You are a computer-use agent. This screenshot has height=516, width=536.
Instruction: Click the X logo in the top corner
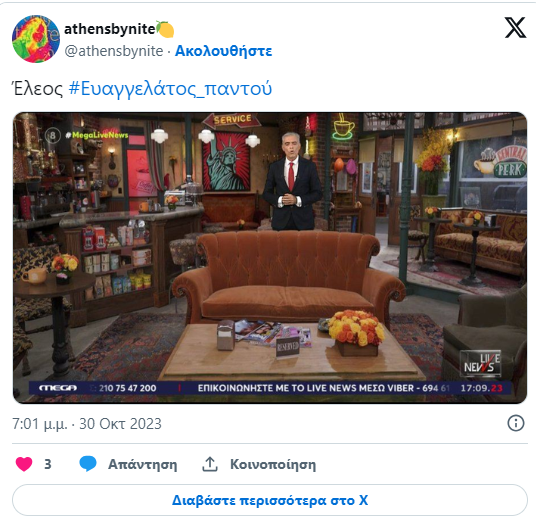pyautogui.click(x=515, y=28)
